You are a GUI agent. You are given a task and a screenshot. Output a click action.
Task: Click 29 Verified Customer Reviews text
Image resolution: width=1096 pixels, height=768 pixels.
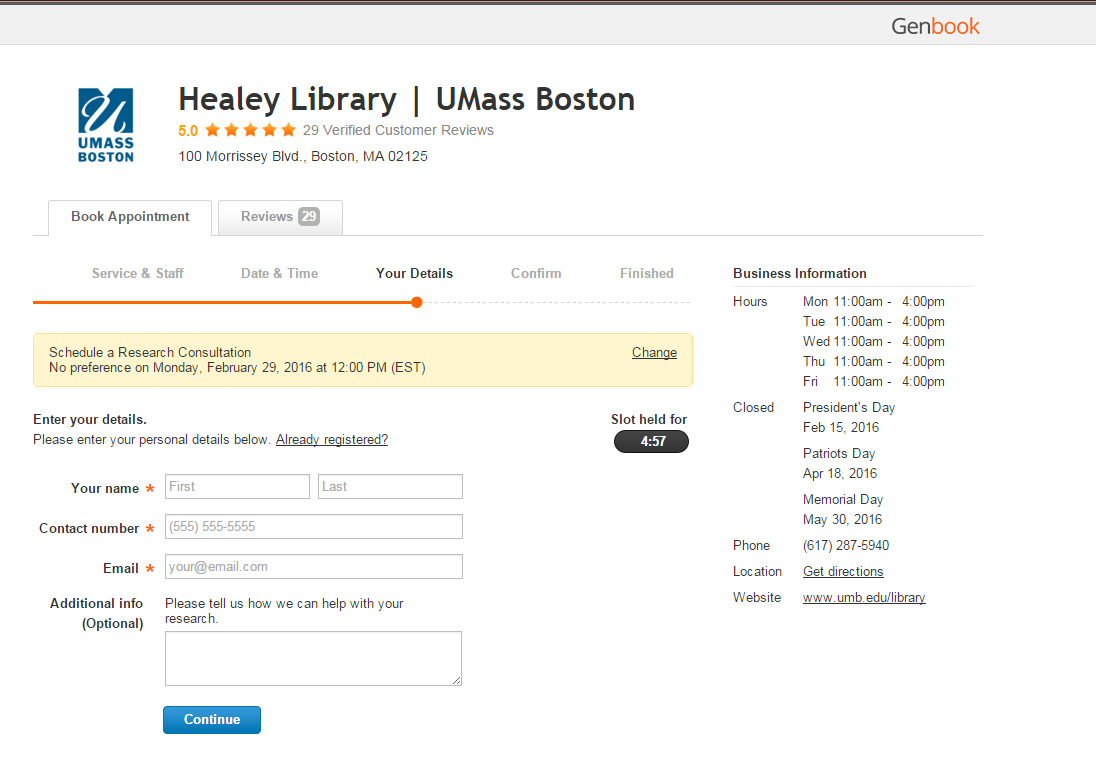(x=398, y=130)
